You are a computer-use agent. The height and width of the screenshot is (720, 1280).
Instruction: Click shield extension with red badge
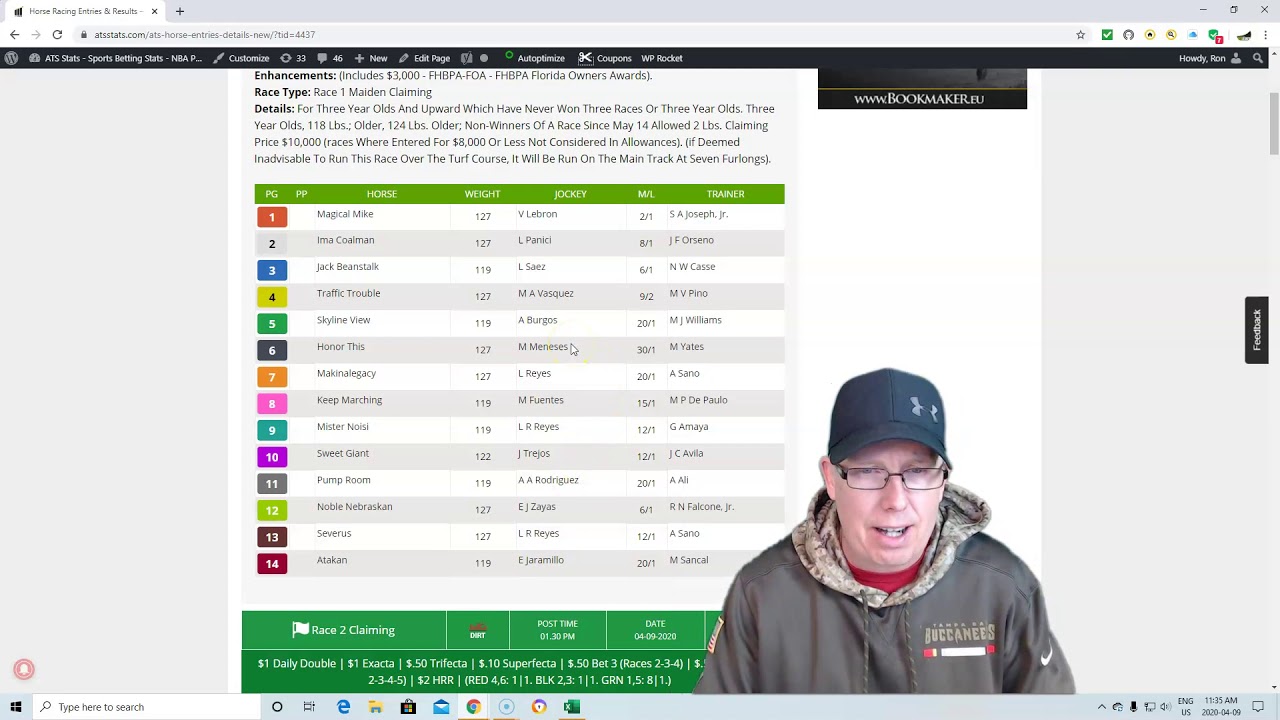pos(1215,36)
